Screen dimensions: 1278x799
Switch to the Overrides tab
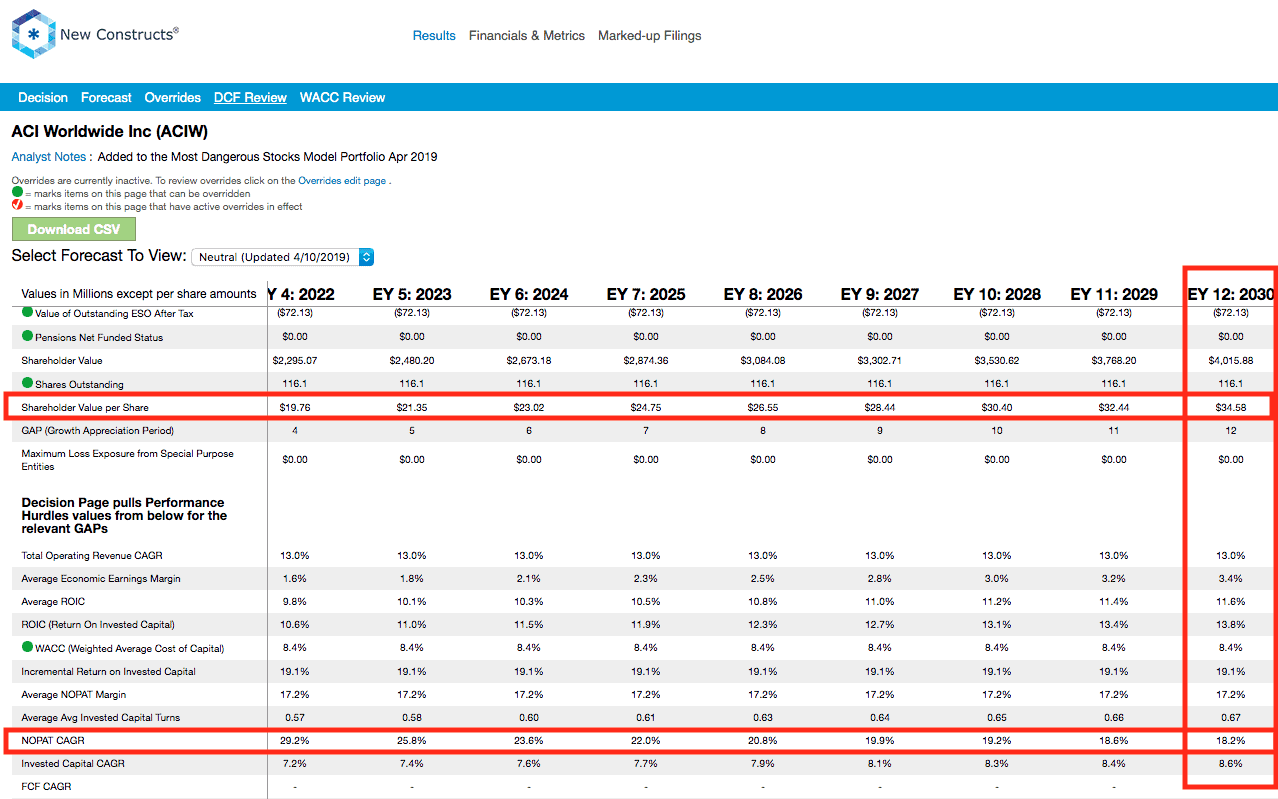[173, 97]
